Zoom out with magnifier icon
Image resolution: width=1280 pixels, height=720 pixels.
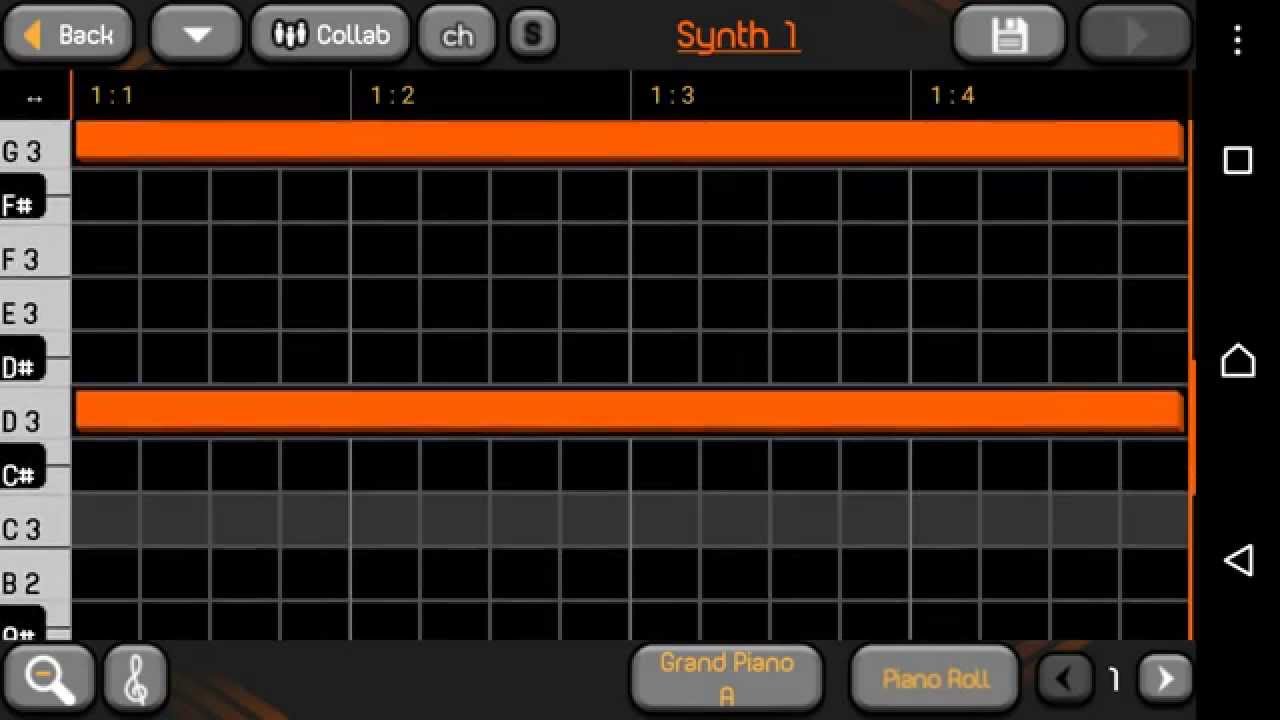[48, 679]
